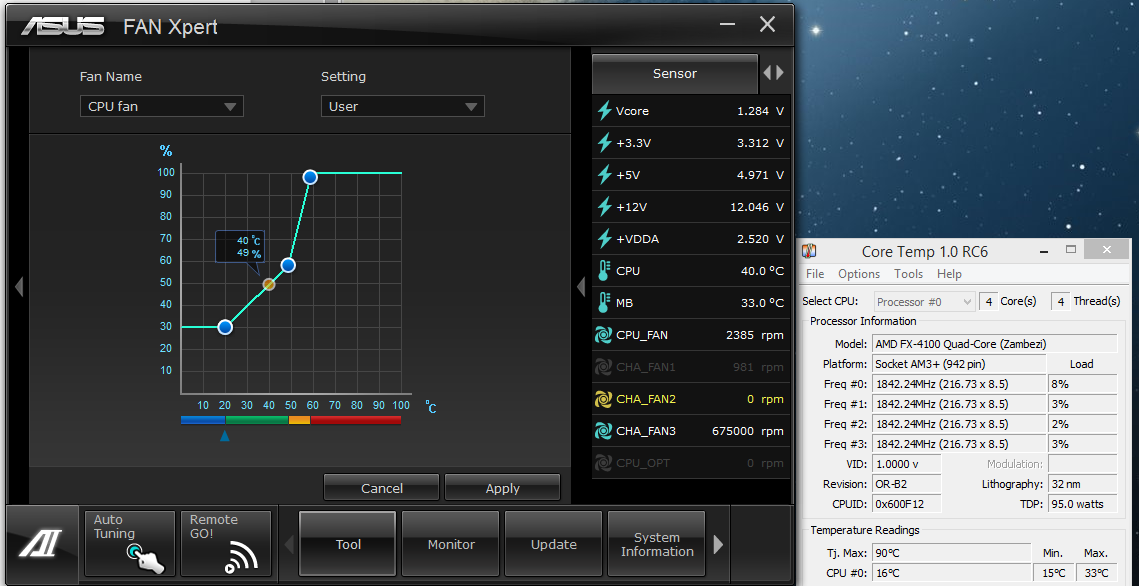Image resolution: width=1139 pixels, height=586 pixels.
Task: Select the Update menu button
Action: pyautogui.click(x=554, y=544)
